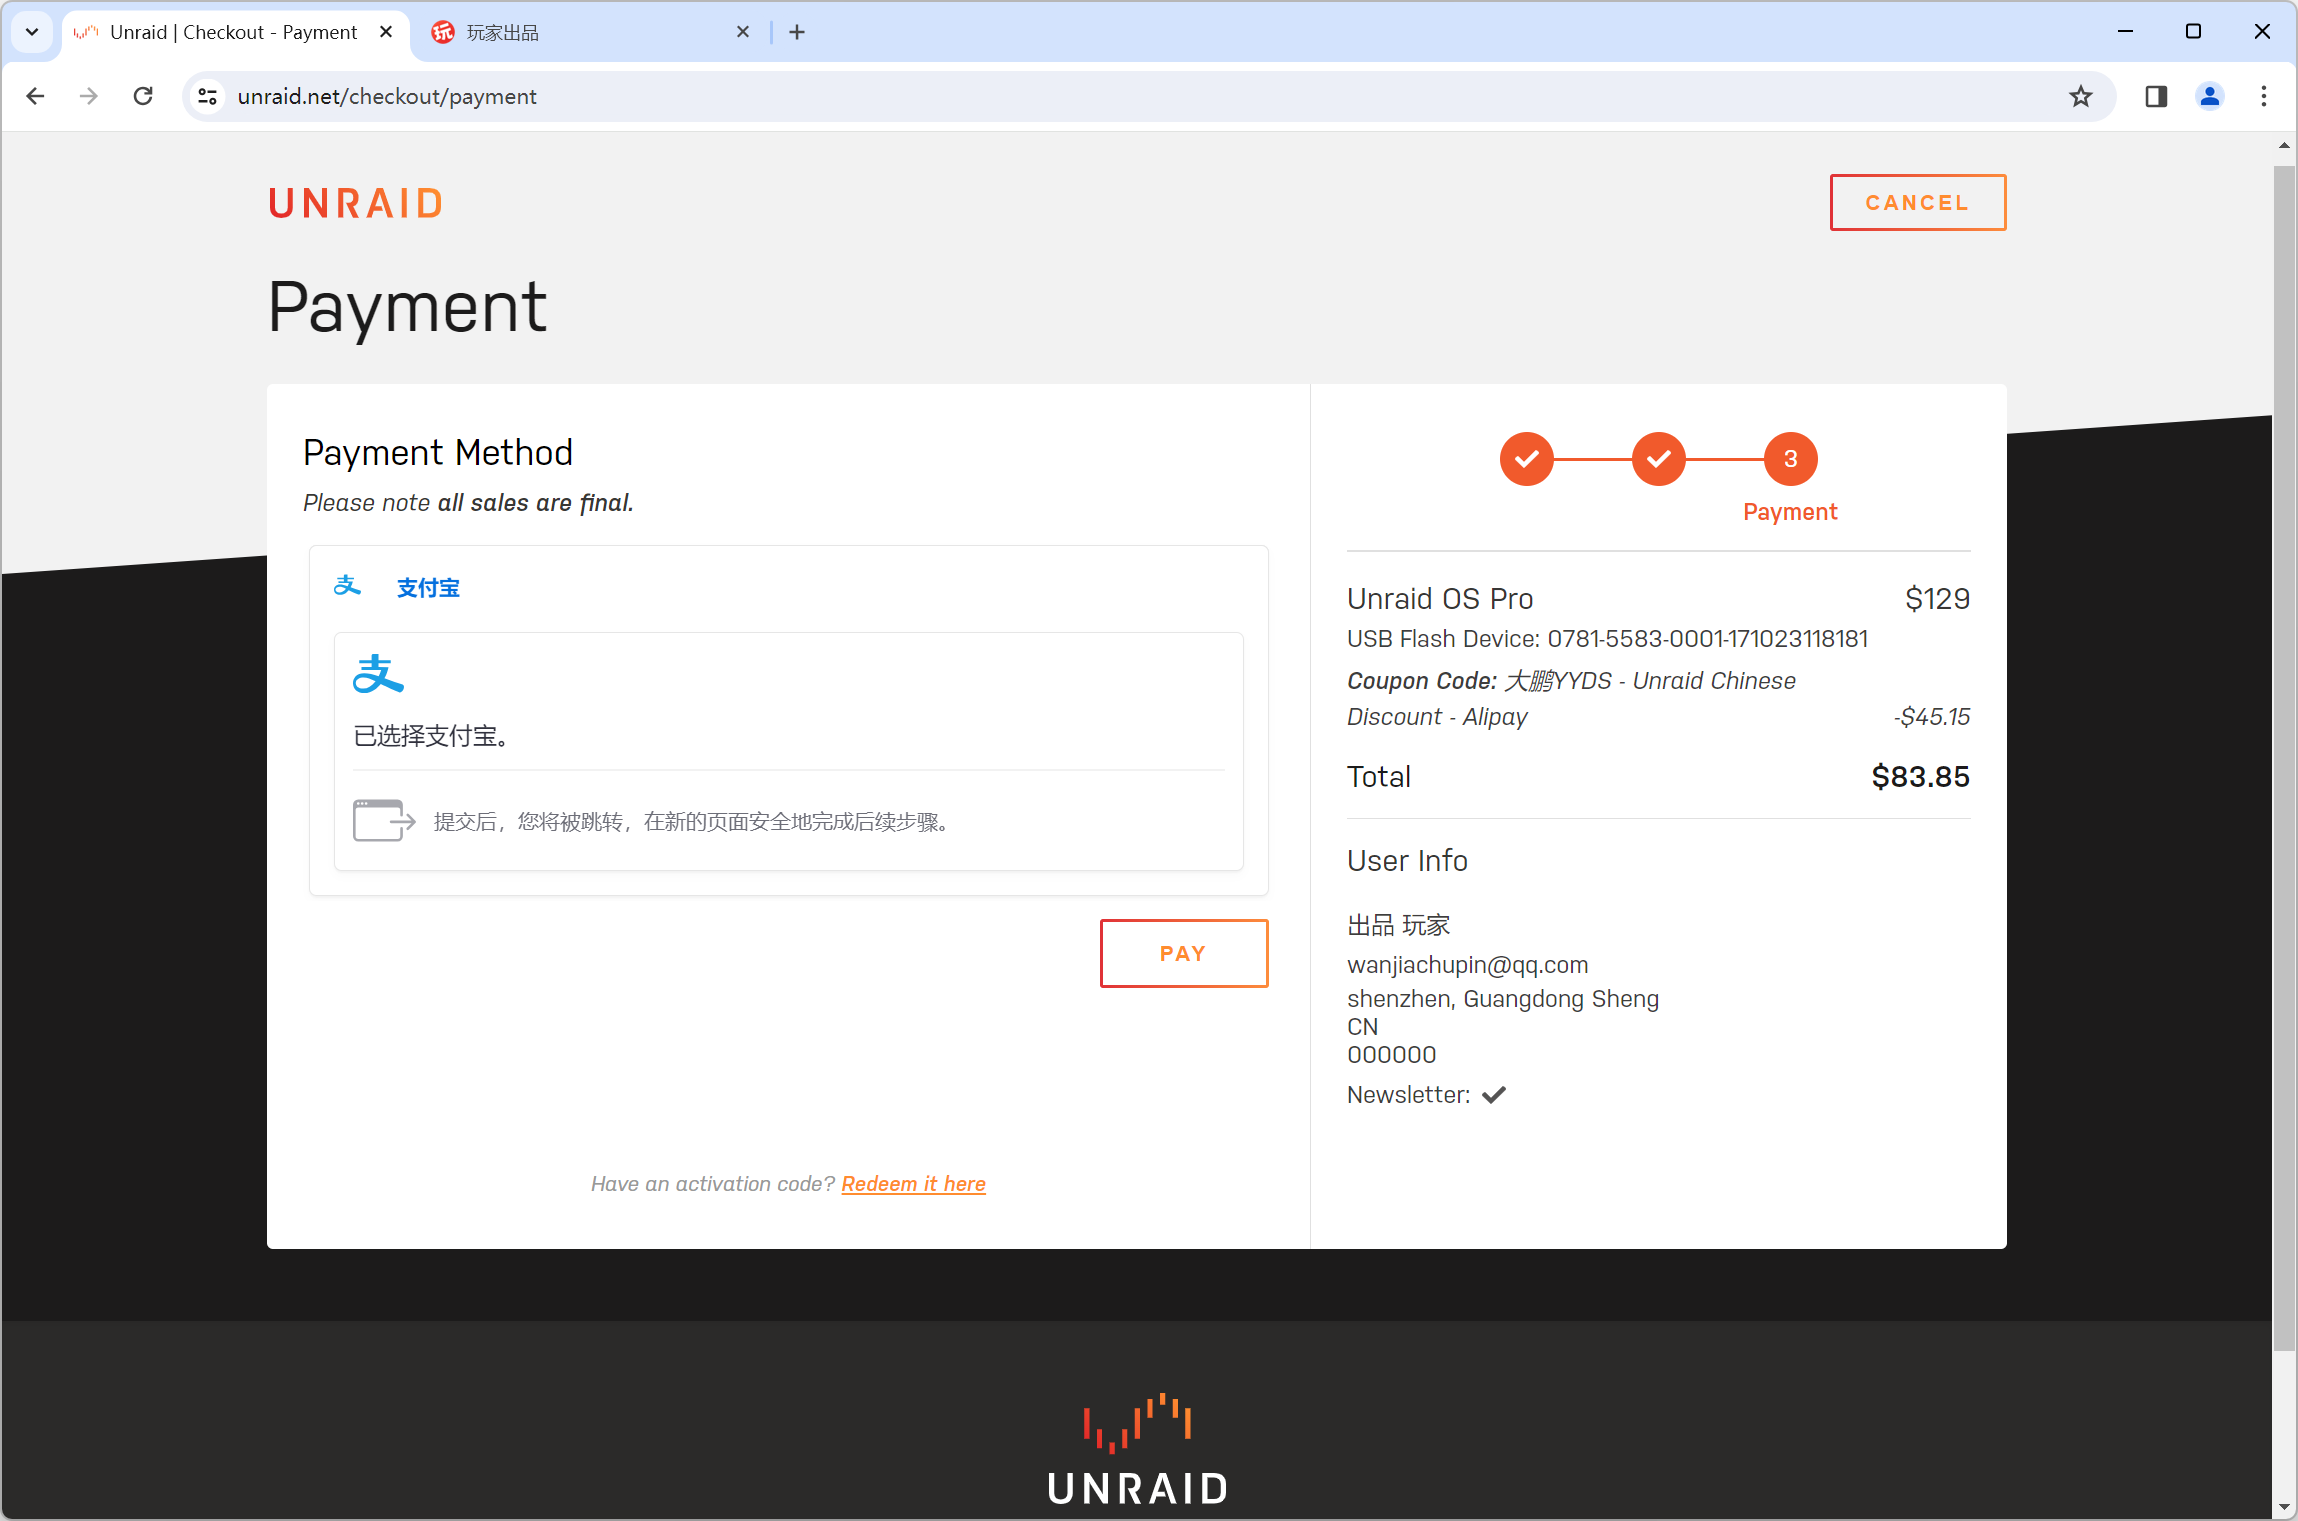2298x1521 pixels.
Task: Click the -$45.15 discount amount
Action: click(1931, 717)
